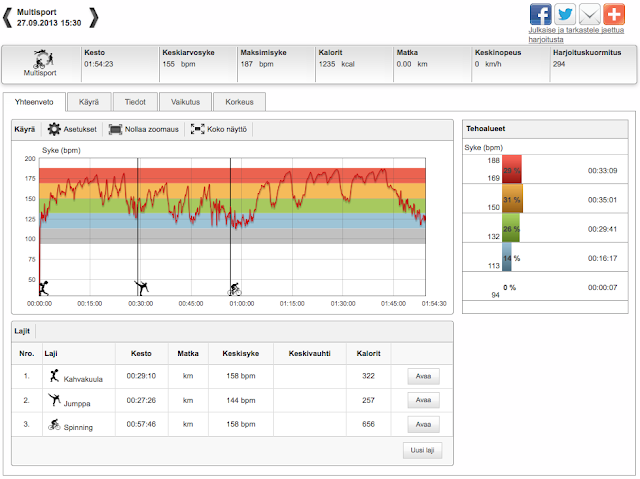Click duration 00:57:46 cell
Viewport: 640px width, 479px height.
pos(141,424)
